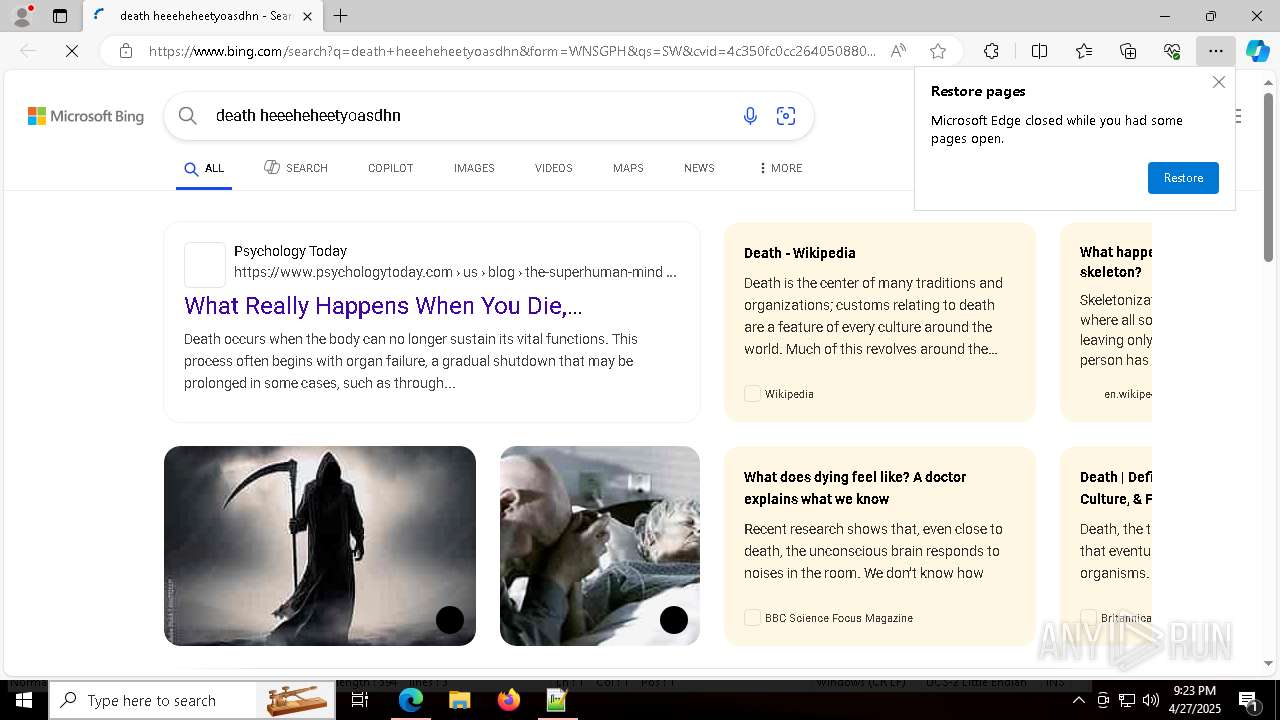Go to Microsoft Bing home logo

[x=86, y=116]
